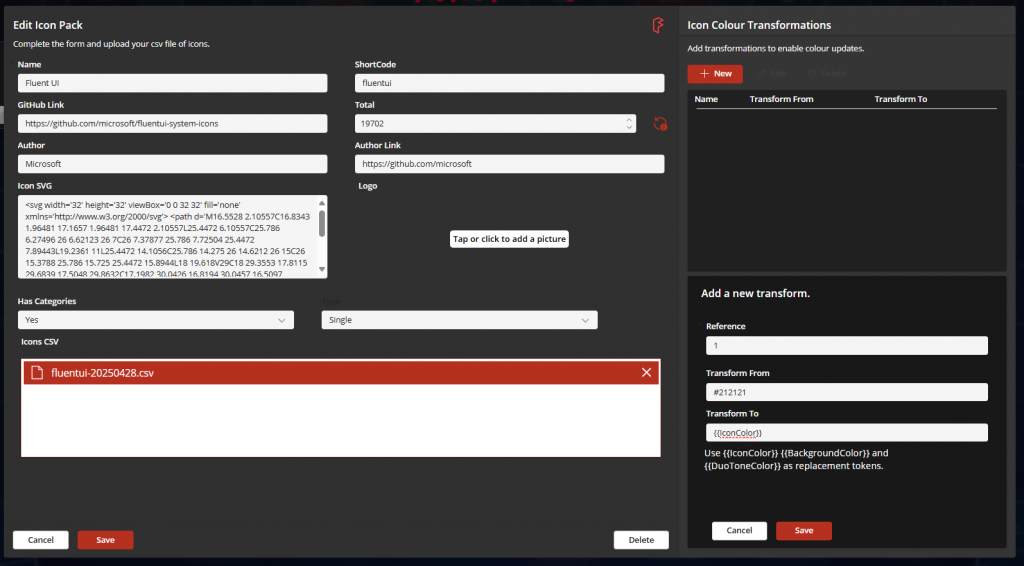This screenshot has height=566, width=1024.
Task: Click the file icon beside fluentui-20250428.csv
Action: (37, 373)
